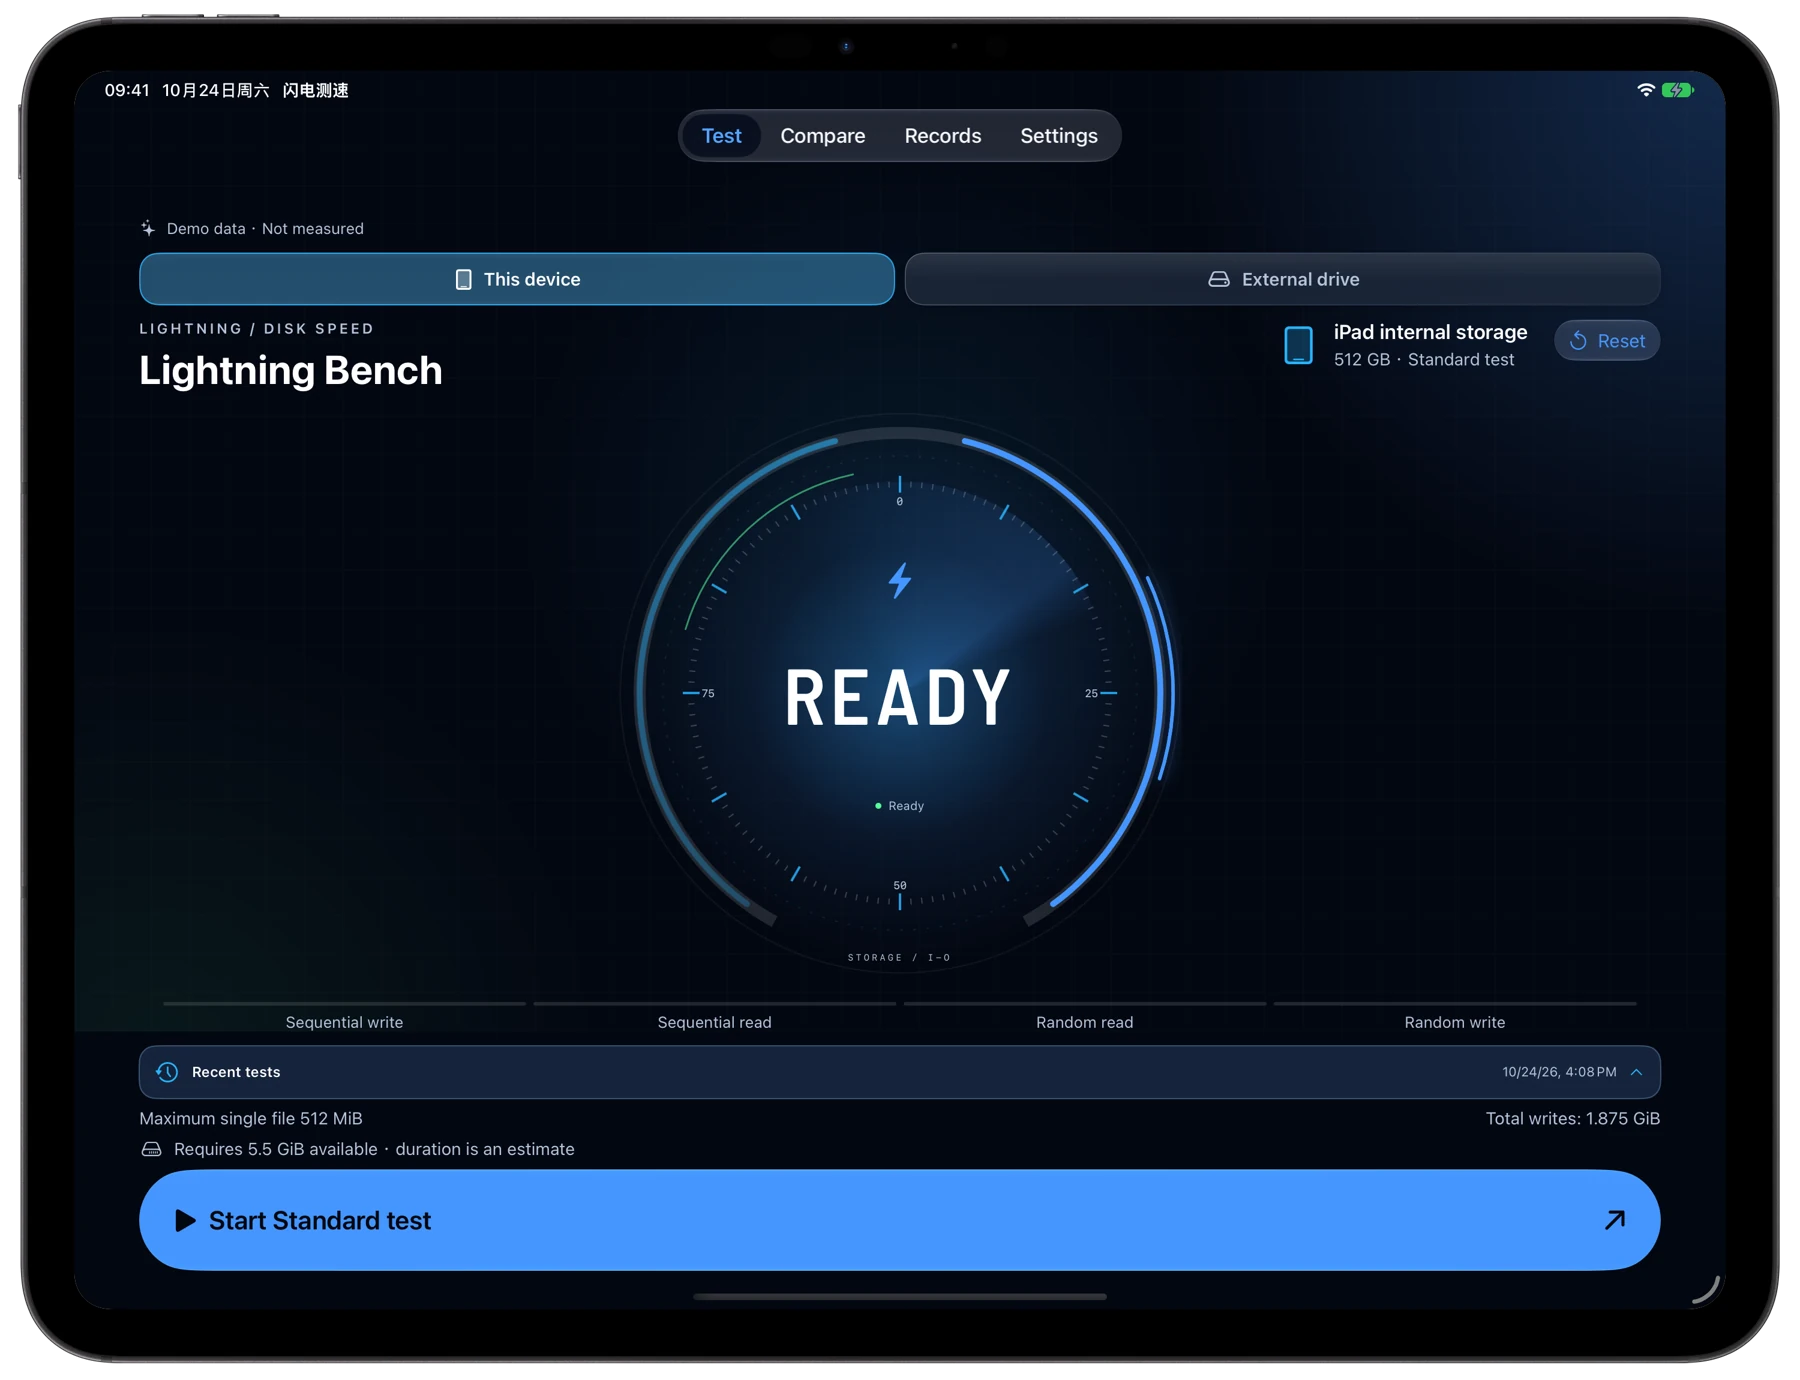Click the 'Maximum single file 512 MiB' text
The image size is (1800, 1380).
(x=251, y=1118)
